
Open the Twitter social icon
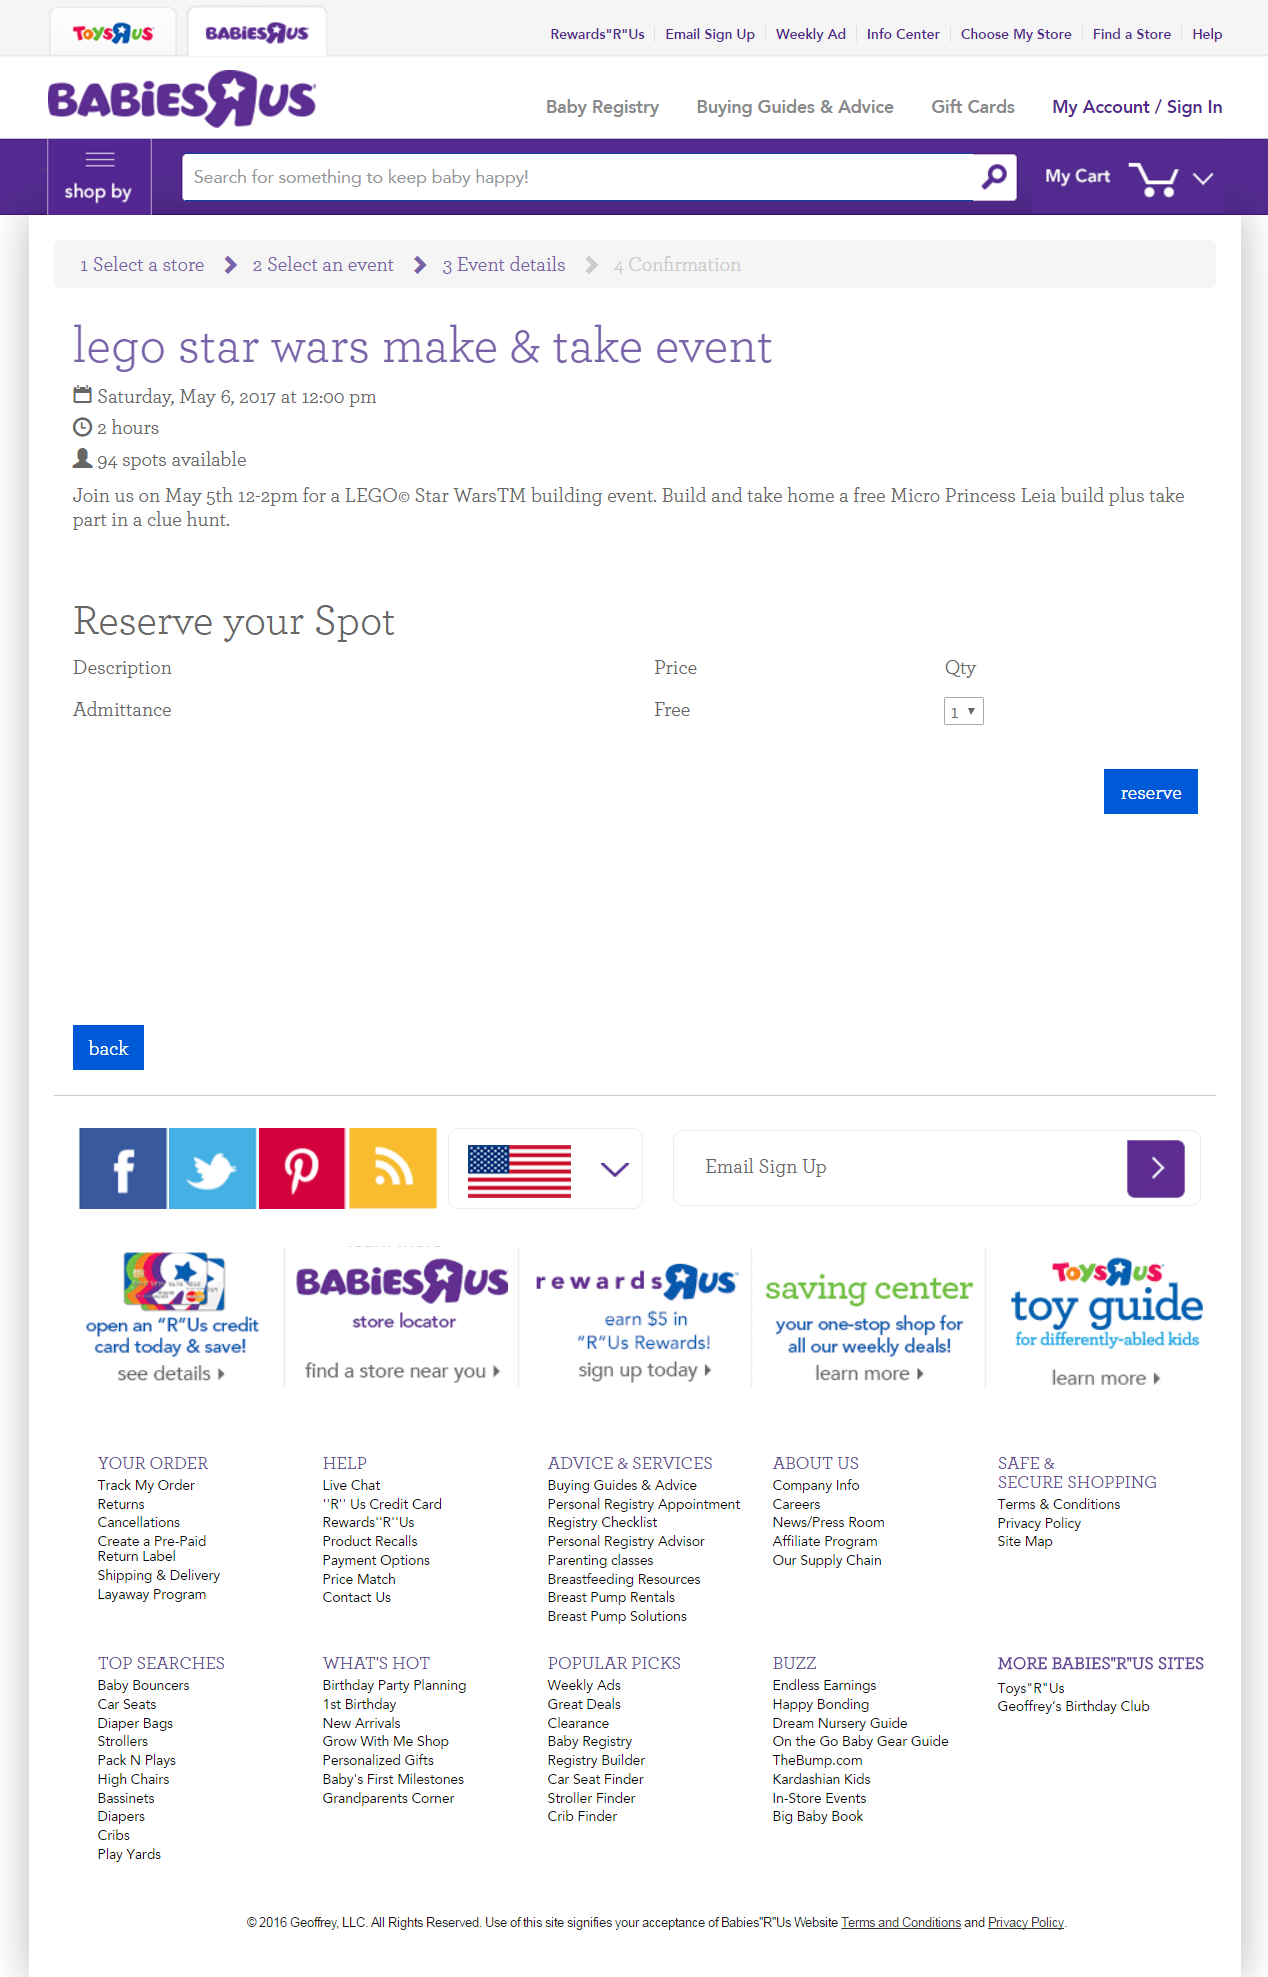pos(212,1168)
